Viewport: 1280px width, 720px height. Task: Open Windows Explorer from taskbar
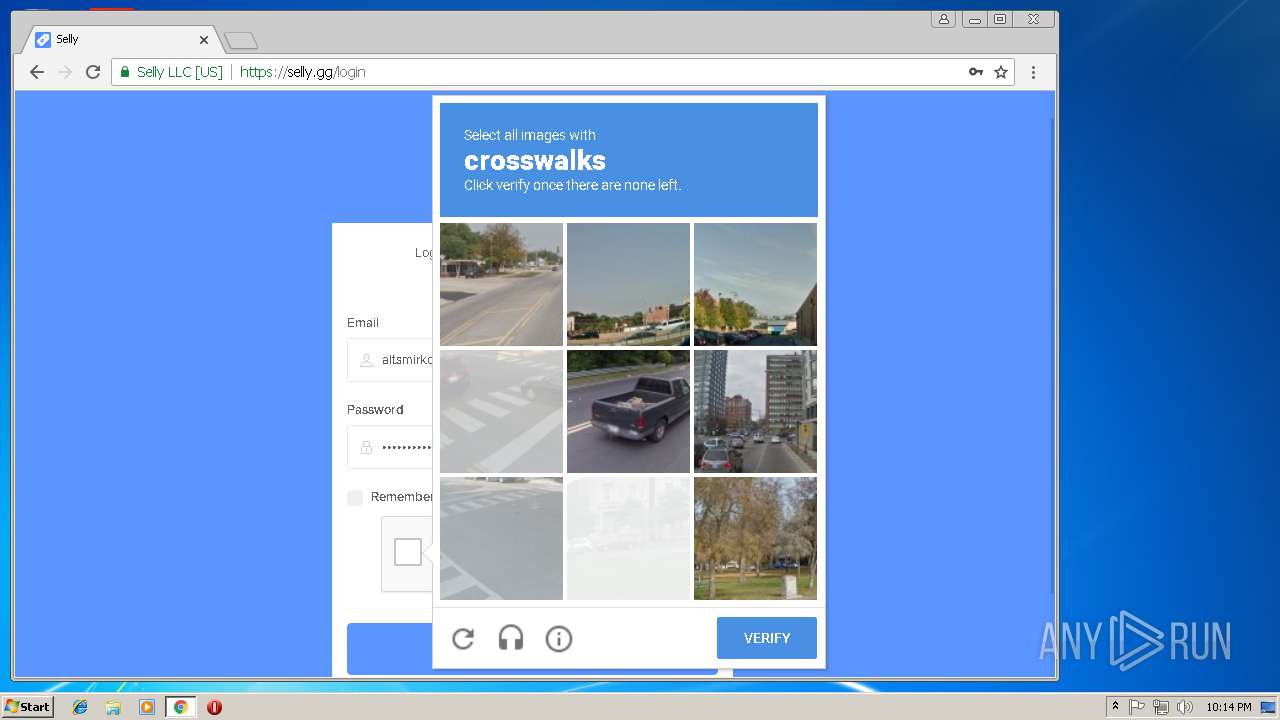tap(113, 707)
